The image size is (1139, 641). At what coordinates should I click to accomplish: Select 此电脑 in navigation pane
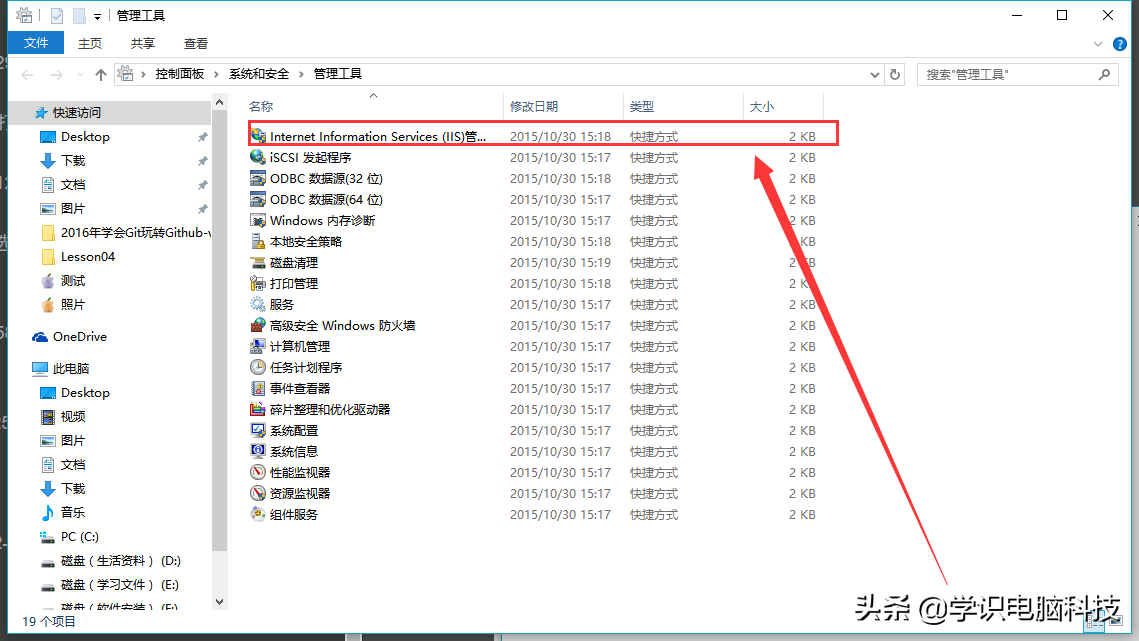coord(70,368)
